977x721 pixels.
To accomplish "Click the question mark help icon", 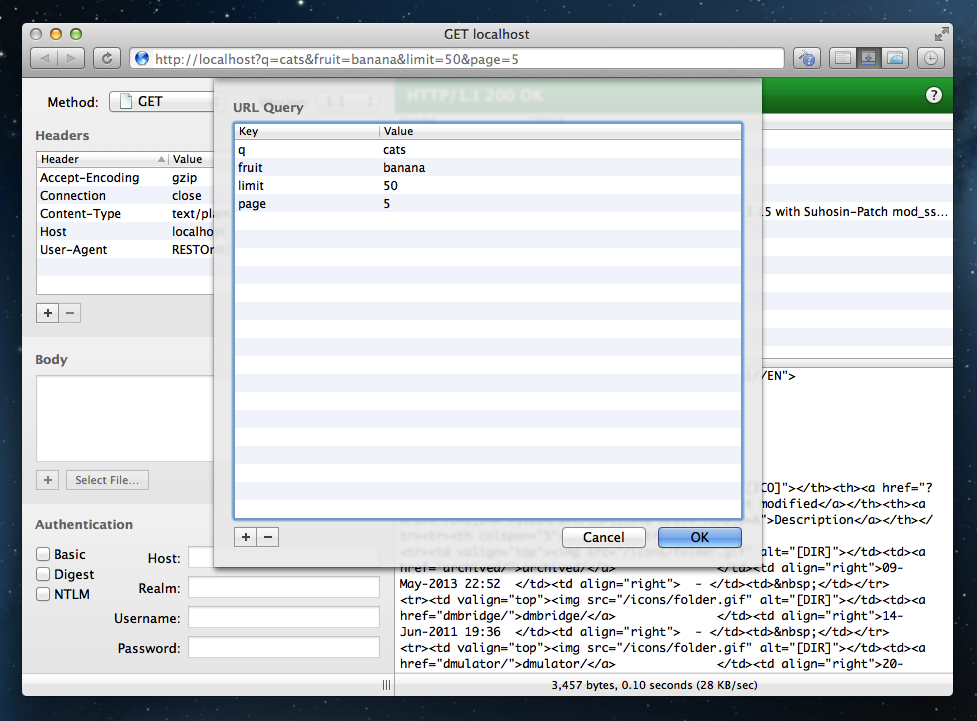I will [x=933, y=95].
